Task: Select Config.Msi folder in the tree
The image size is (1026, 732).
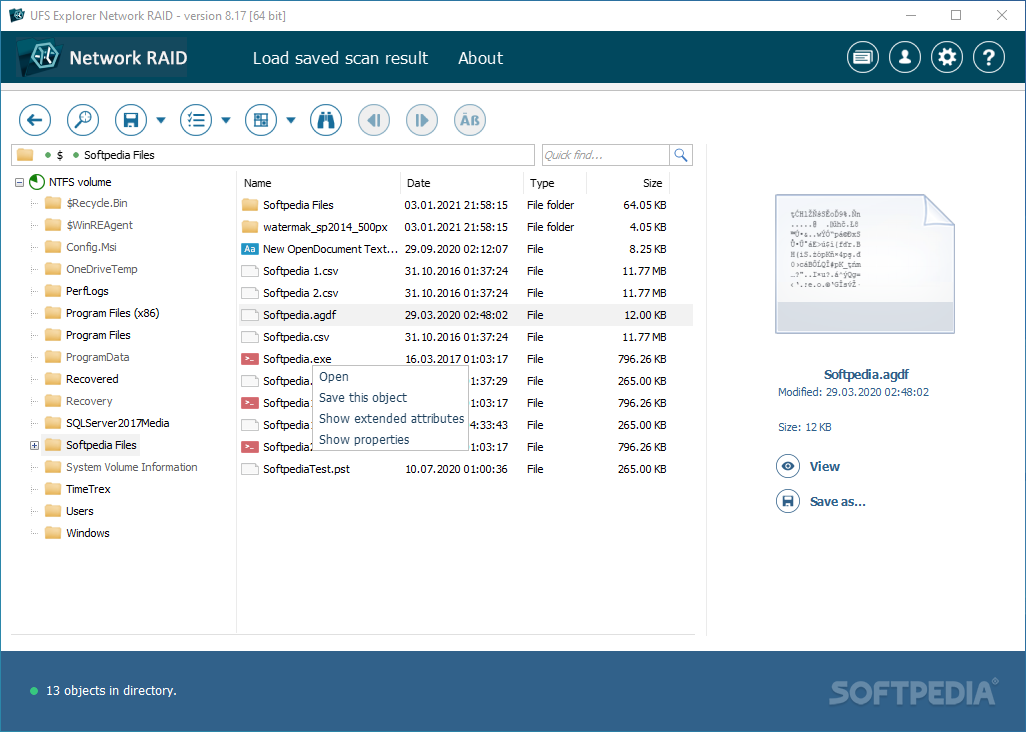Action: pos(91,247)
